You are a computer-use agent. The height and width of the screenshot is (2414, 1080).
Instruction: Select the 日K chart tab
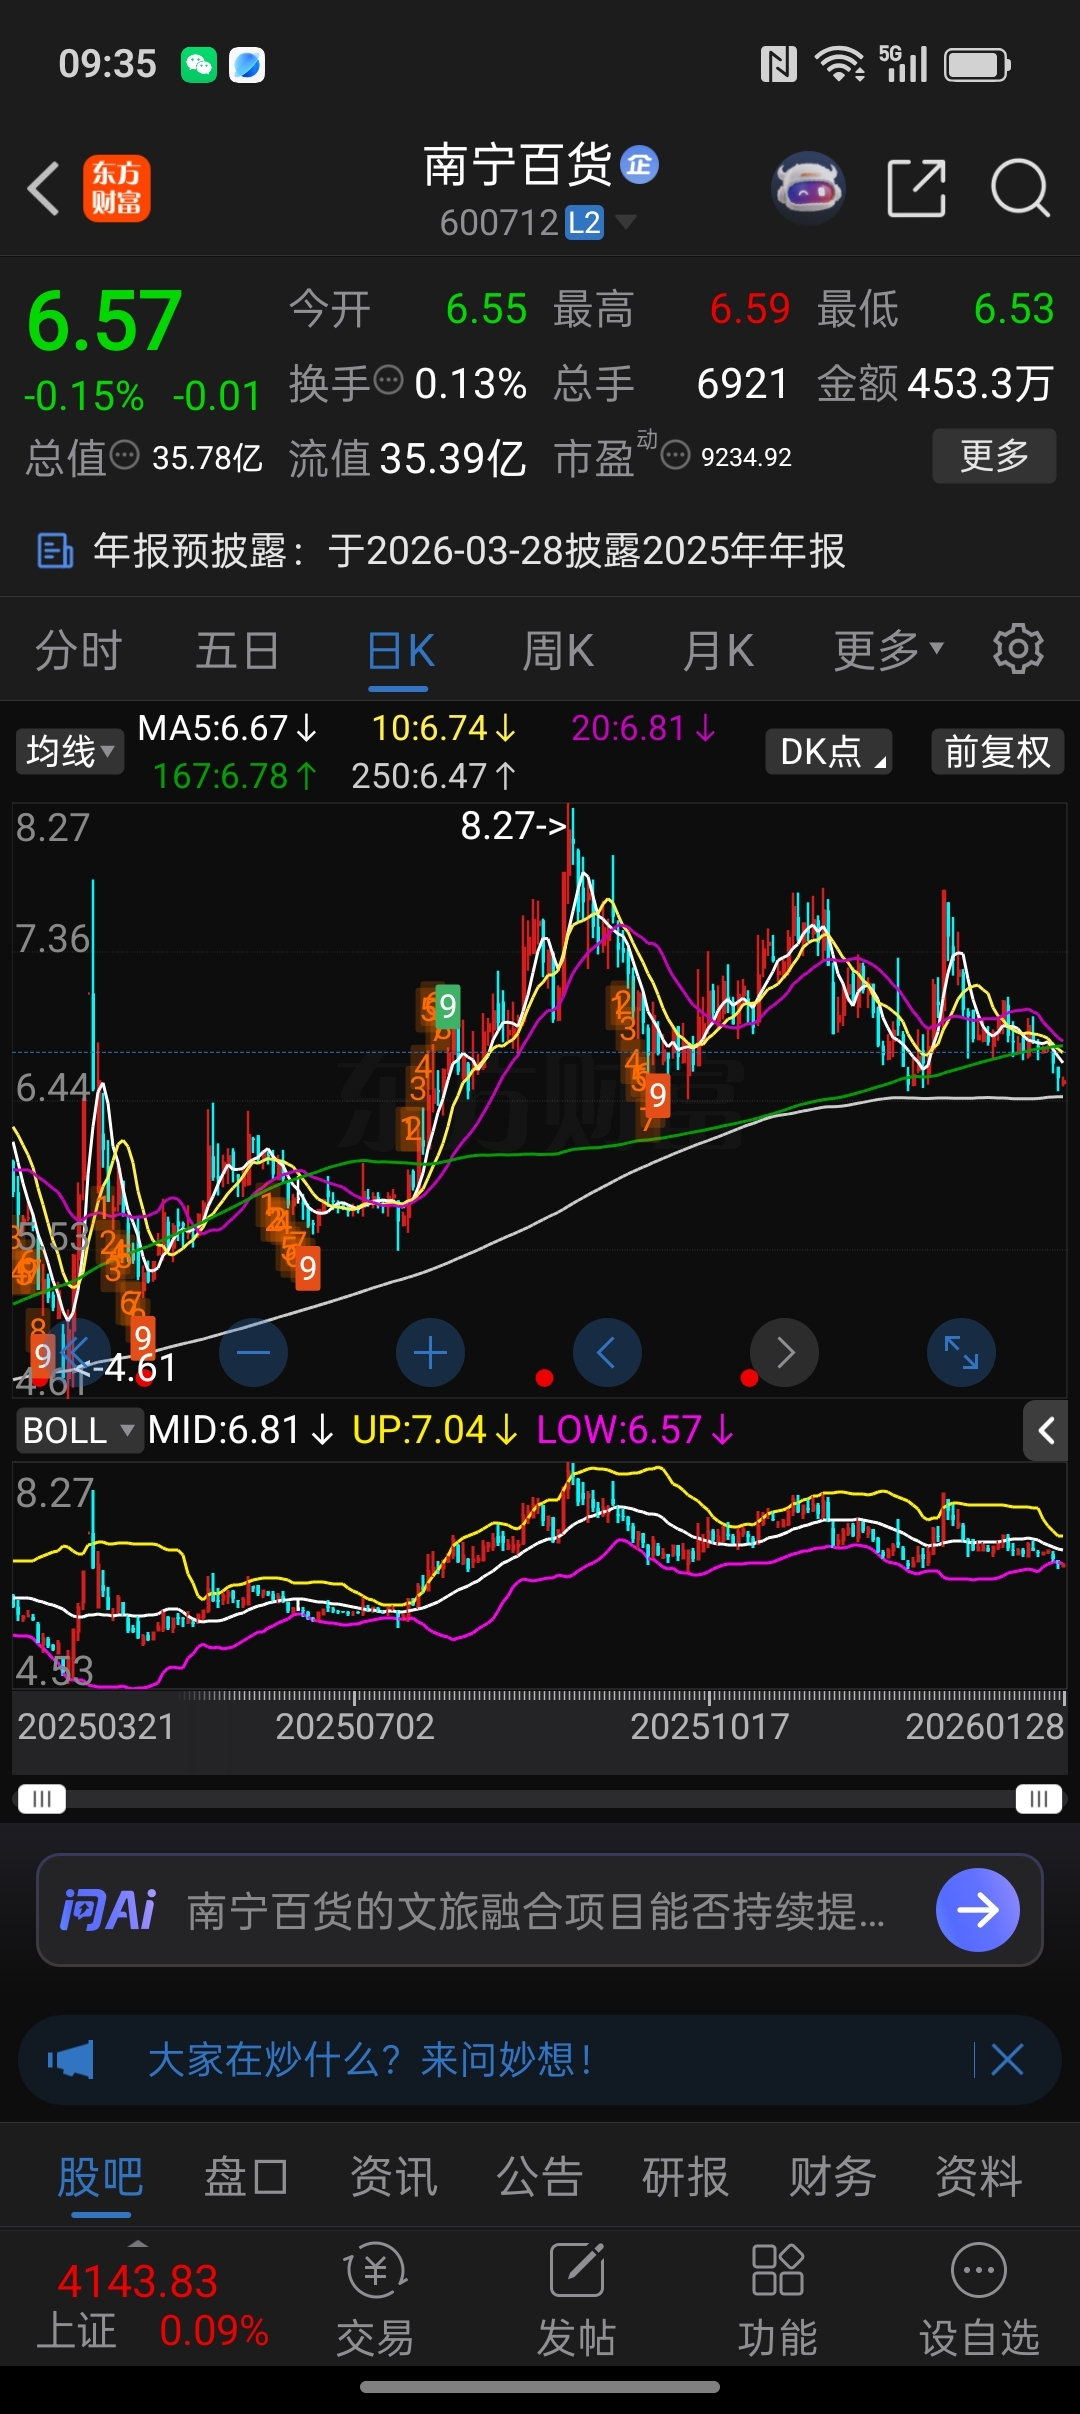click(400, 651)
